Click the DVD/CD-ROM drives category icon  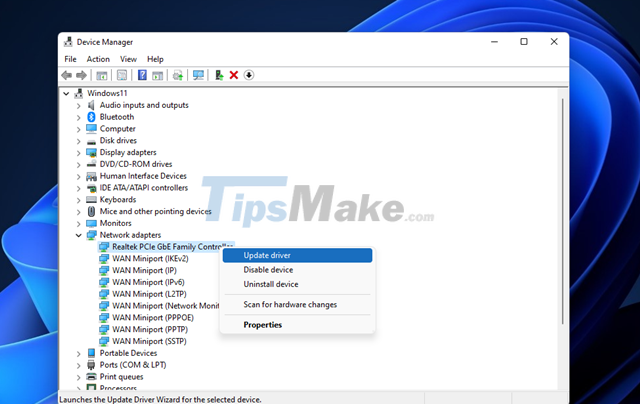click(x=91, y=164)
